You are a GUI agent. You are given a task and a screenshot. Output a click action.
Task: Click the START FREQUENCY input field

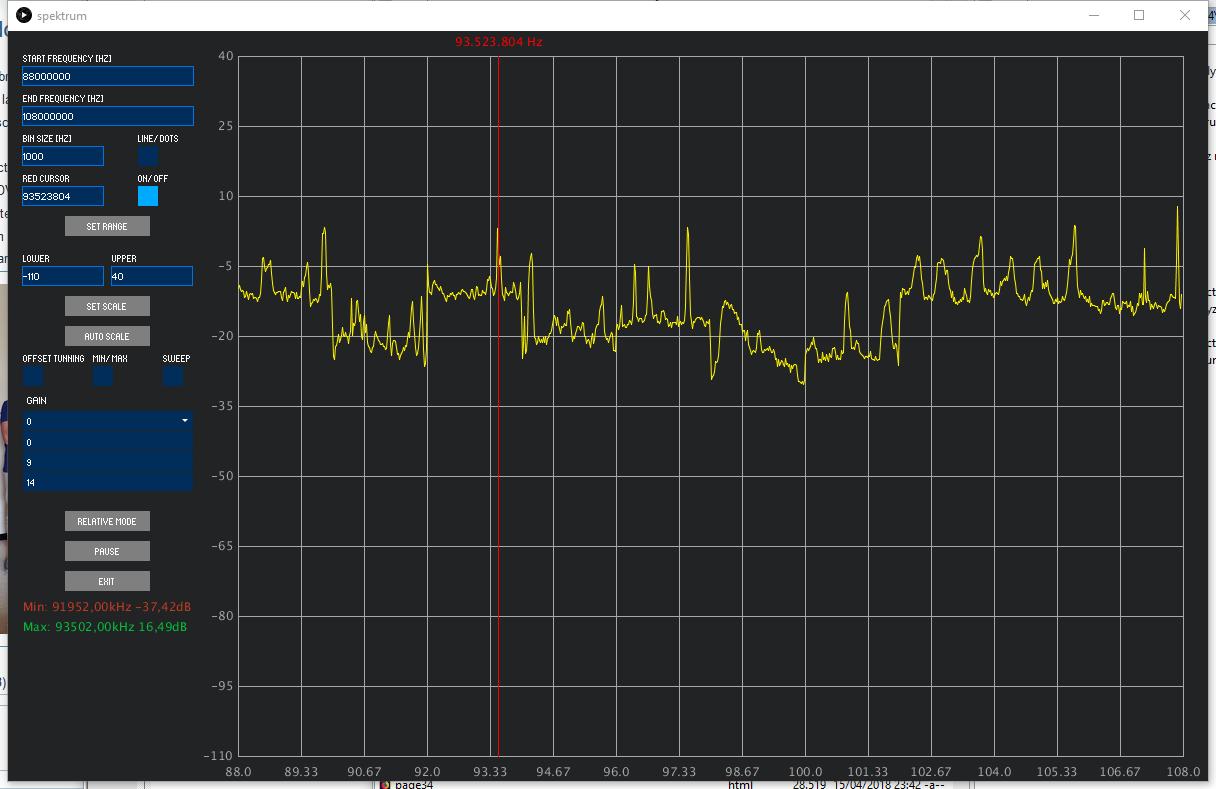coord(107,76)
